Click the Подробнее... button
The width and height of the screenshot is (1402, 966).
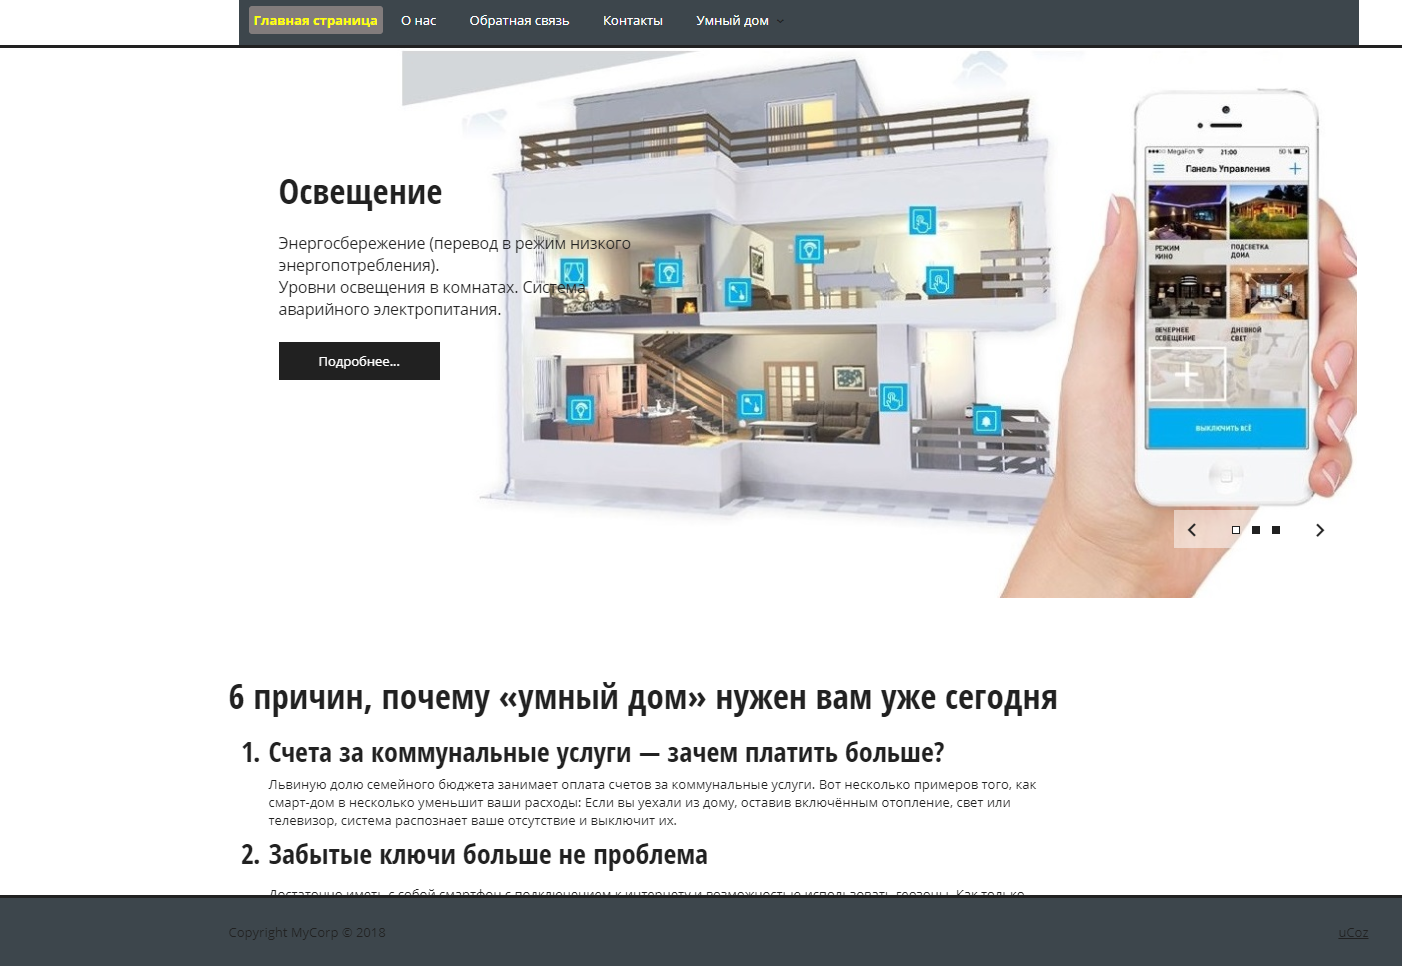359,361
